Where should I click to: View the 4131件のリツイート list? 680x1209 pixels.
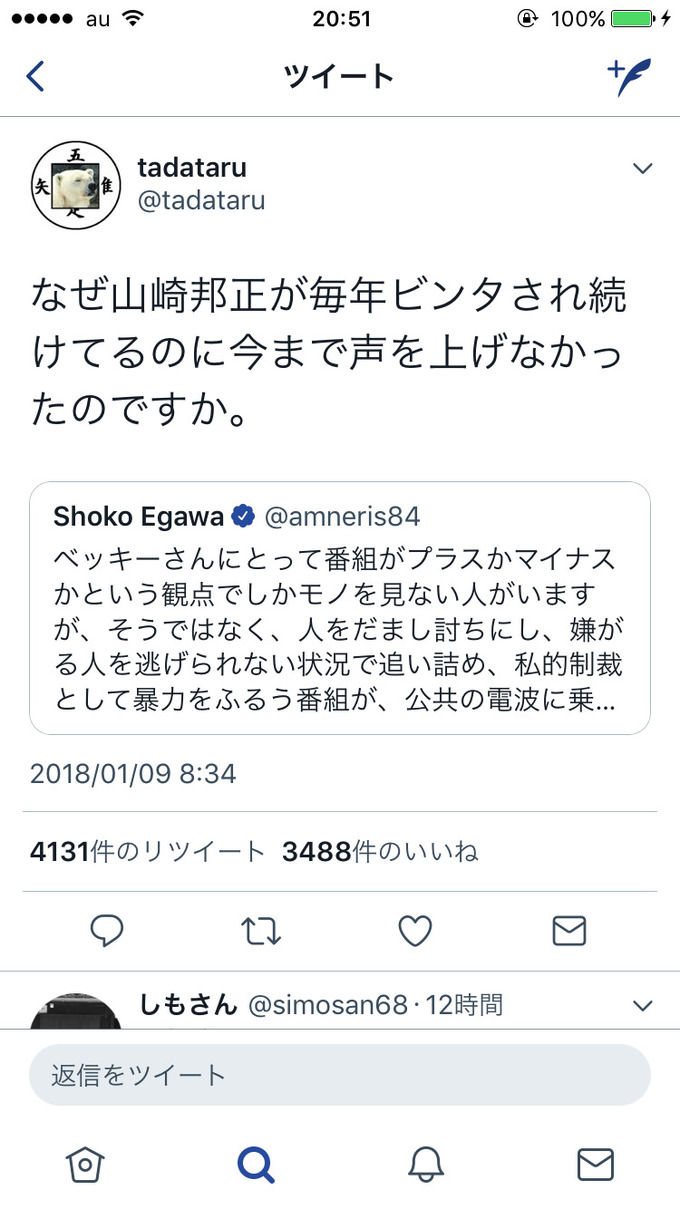[x=147, y=851]
